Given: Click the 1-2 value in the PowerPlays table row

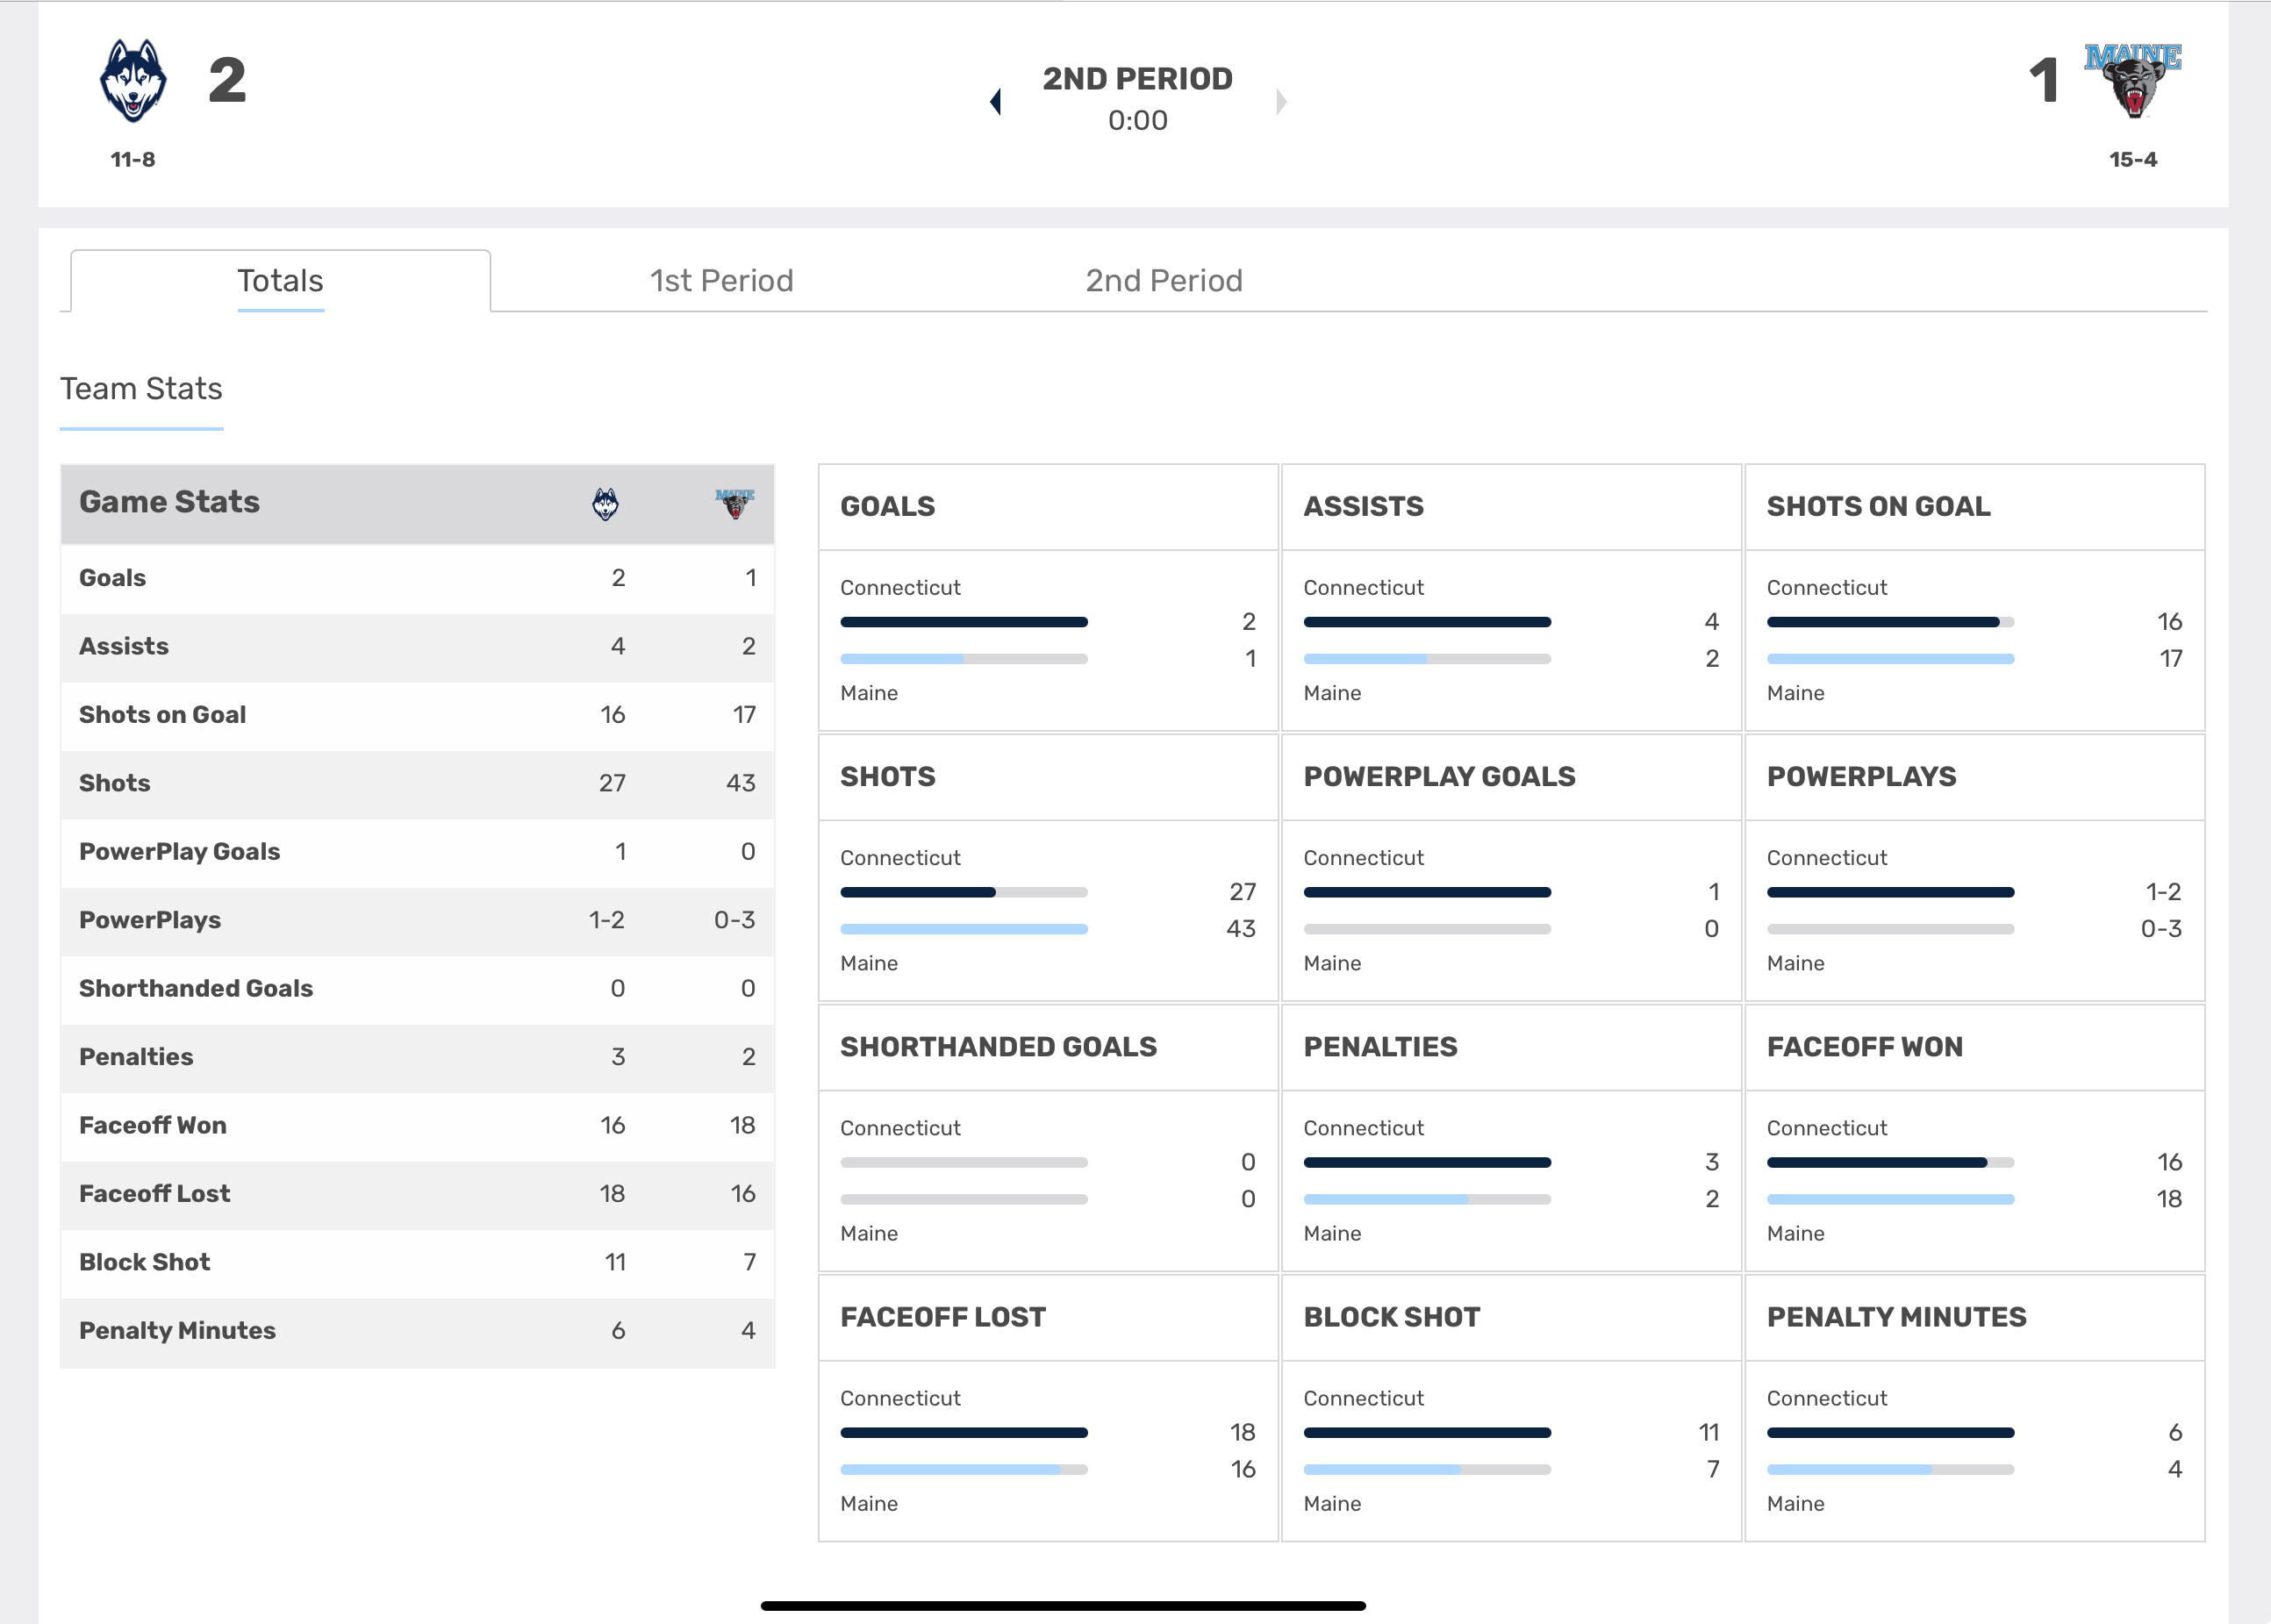Looking at the screenshot, I should (606, 920).
